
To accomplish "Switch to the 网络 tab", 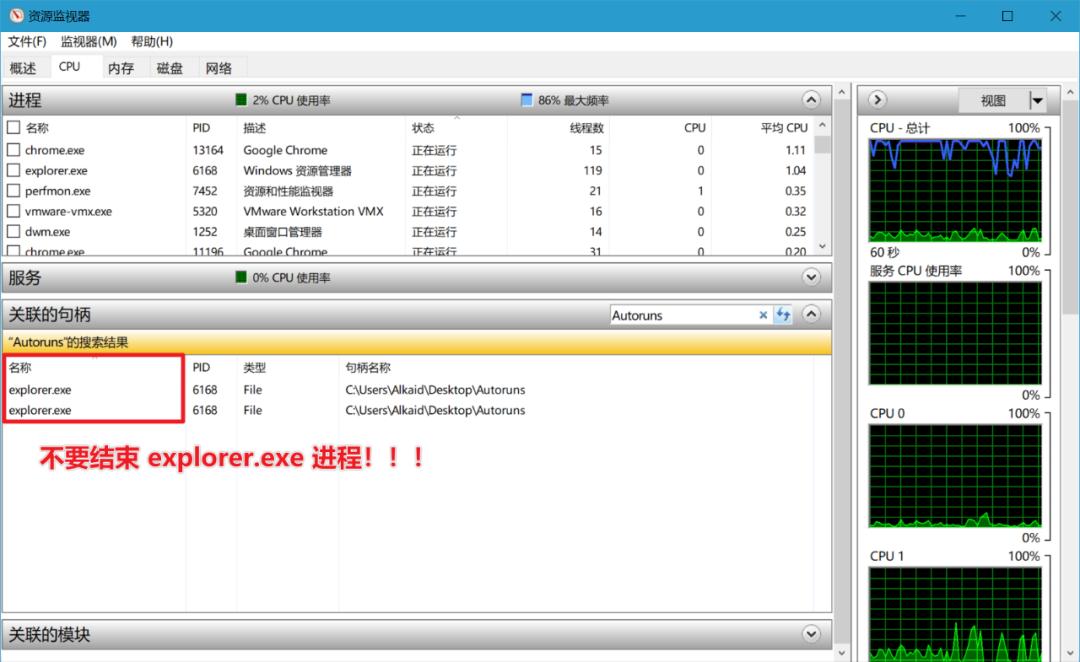I will coord(219,67).
